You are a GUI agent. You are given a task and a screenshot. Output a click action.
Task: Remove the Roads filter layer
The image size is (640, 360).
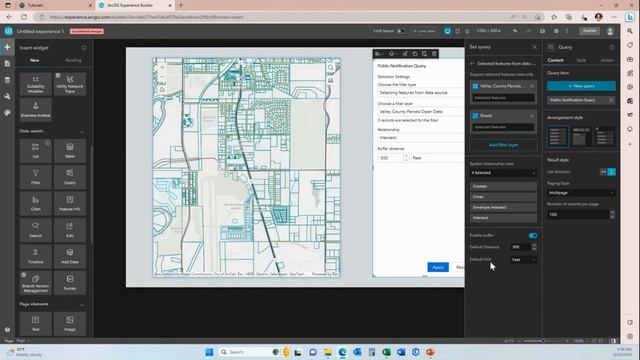point(532,116)
